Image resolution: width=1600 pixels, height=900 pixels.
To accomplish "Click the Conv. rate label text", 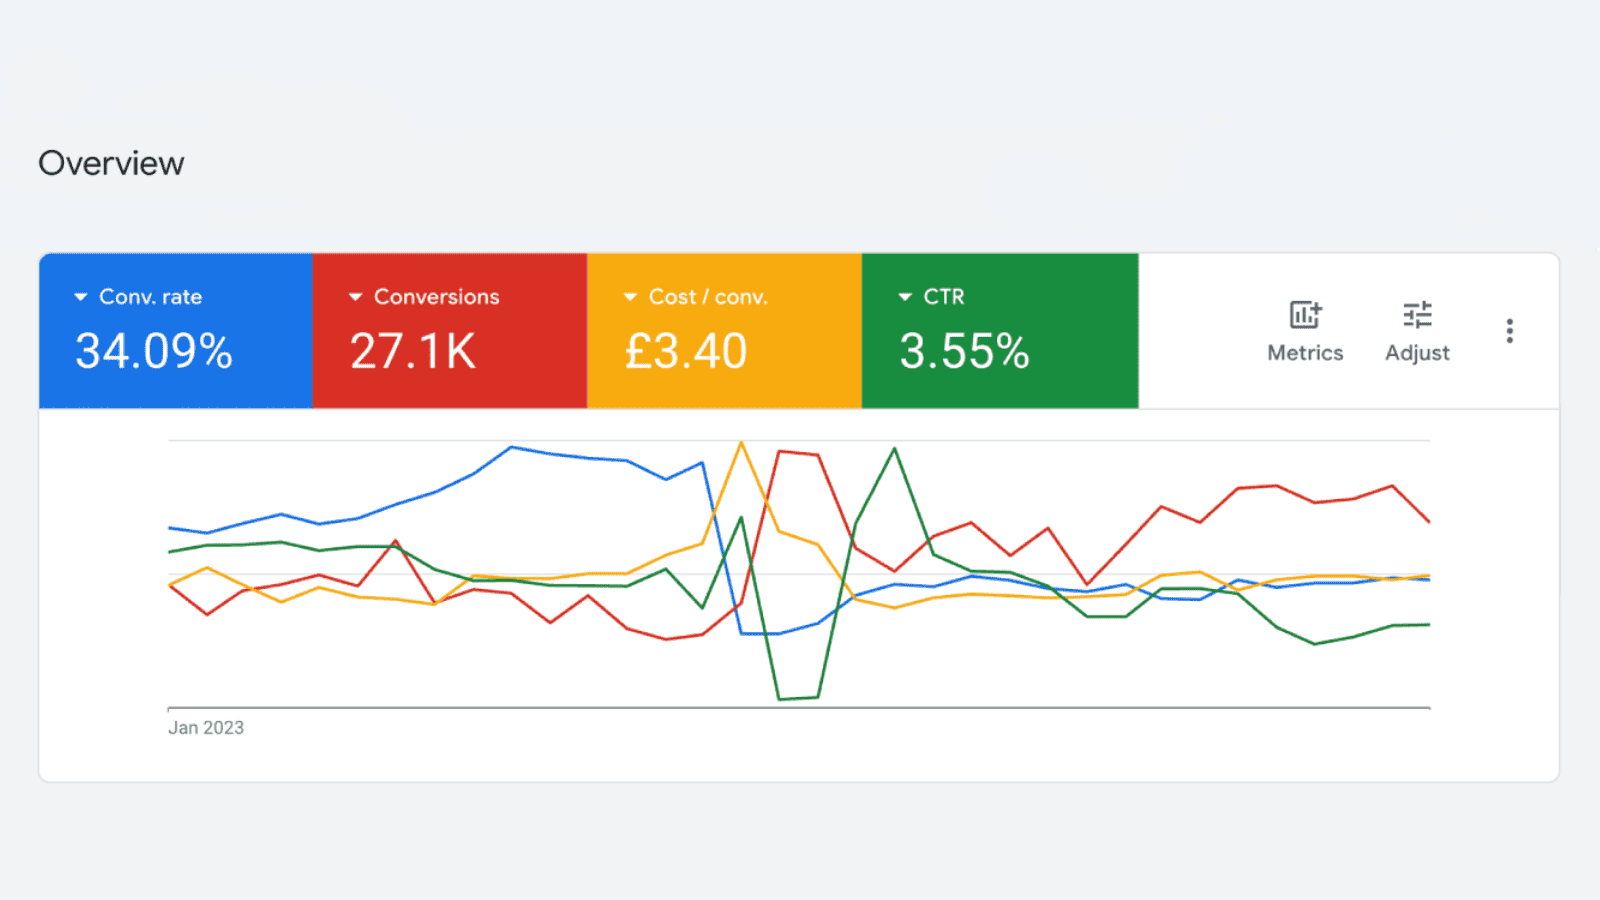I will point(151,297).
